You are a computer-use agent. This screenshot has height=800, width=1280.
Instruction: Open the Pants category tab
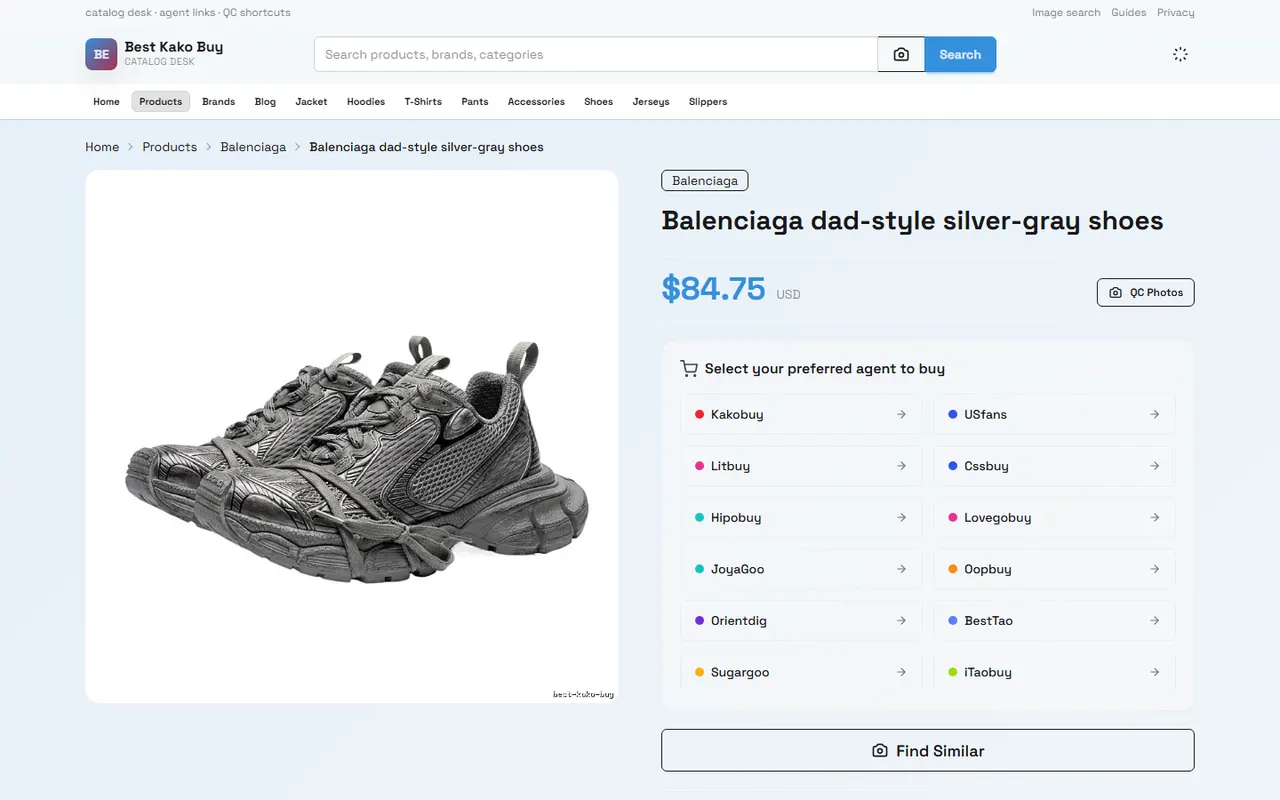coord(475,101)
